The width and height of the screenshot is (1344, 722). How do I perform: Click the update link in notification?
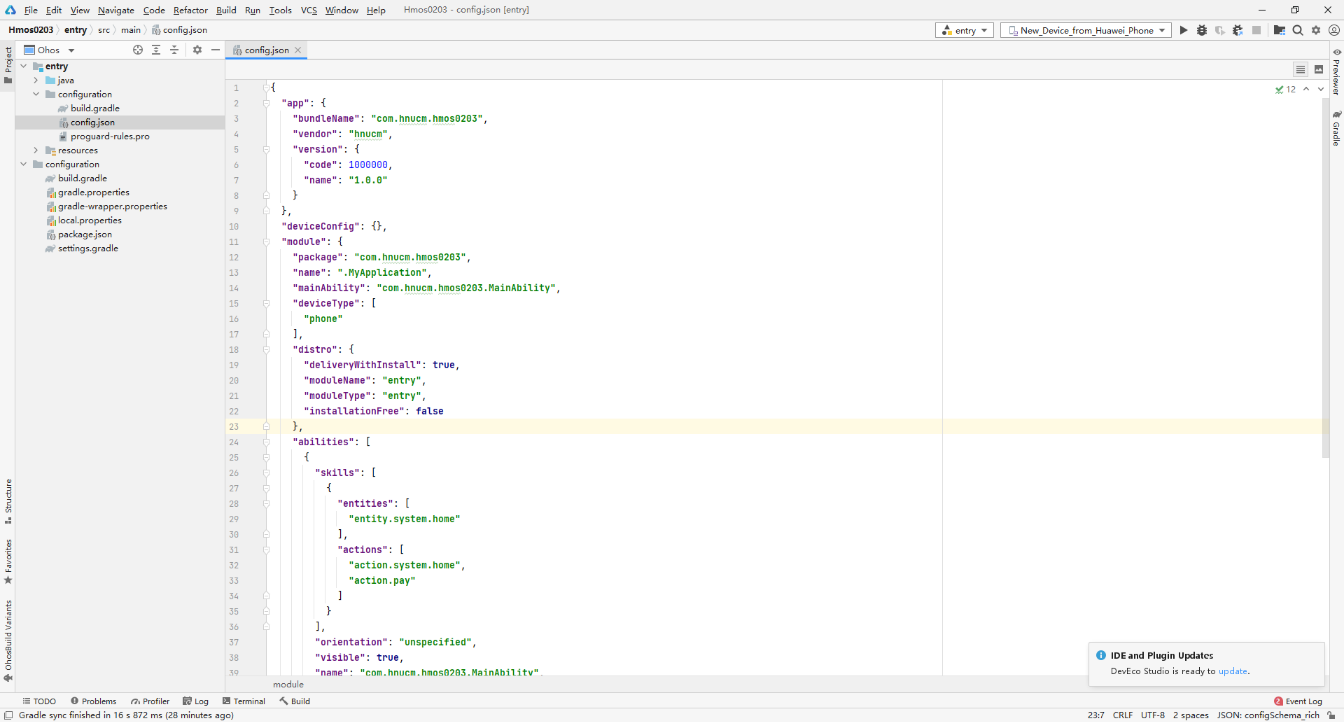(x=1232, y=671)
